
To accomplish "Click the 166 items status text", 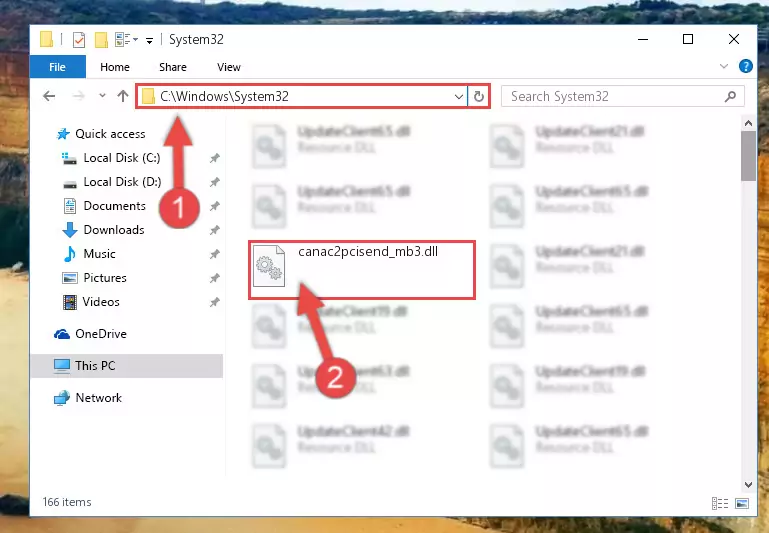I will 67,502.
